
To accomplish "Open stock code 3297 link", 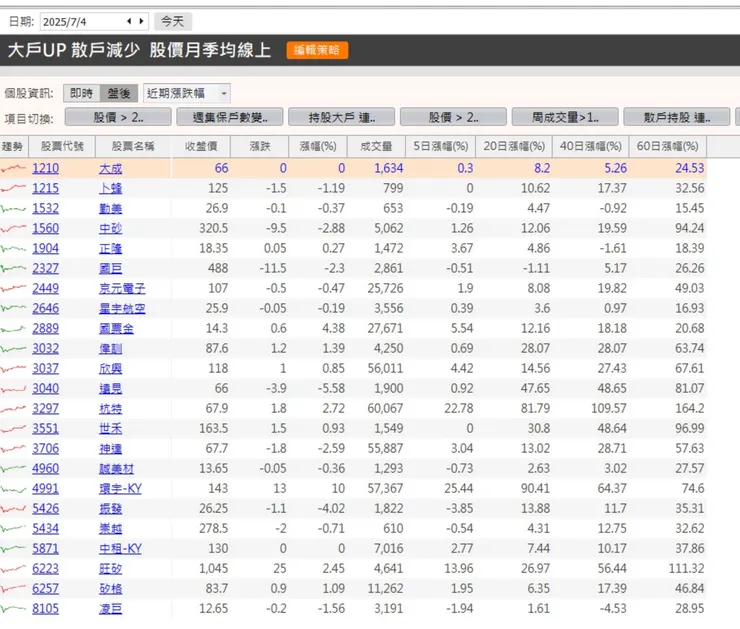I will [45, 409].
